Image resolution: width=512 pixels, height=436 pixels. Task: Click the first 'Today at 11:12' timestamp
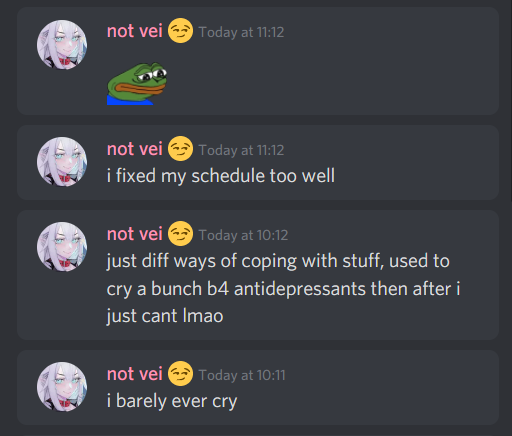241,32
